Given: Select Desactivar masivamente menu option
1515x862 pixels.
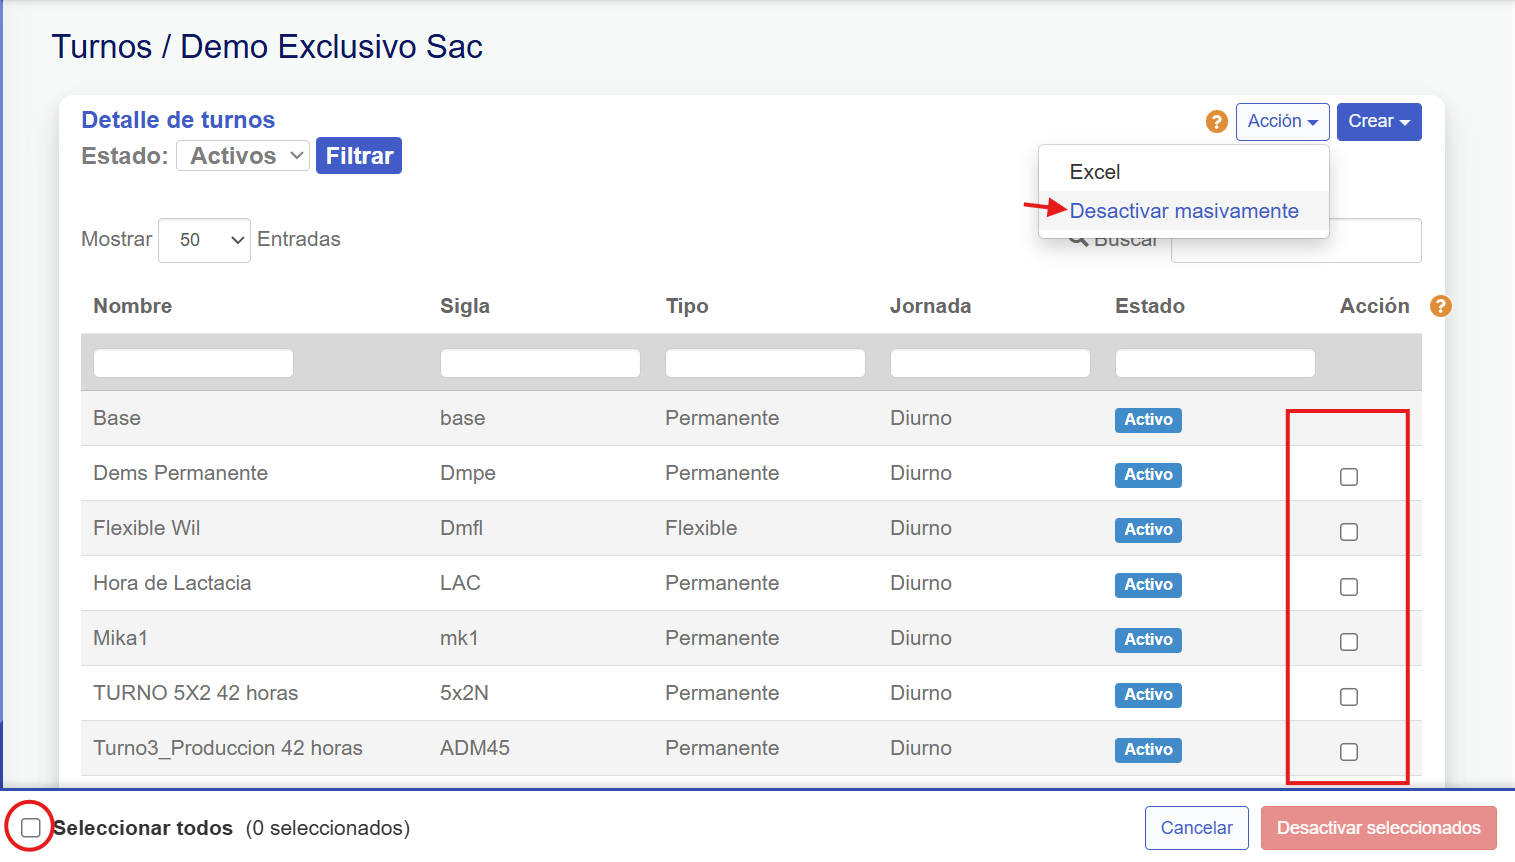Looking at the screenshot, I should (x=1184, y=211).
